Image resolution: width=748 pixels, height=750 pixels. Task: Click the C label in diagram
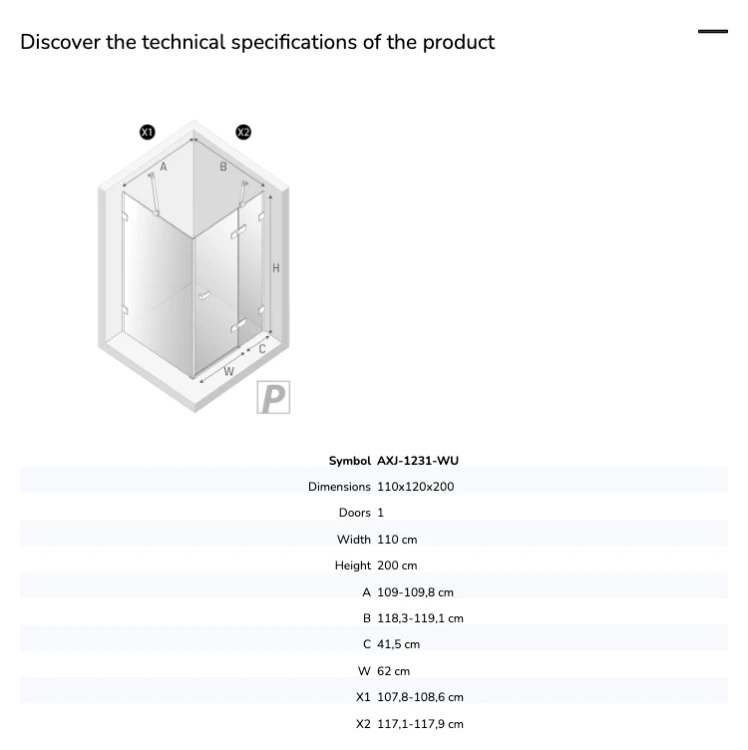pyautogui.click(x=262, y=349)
